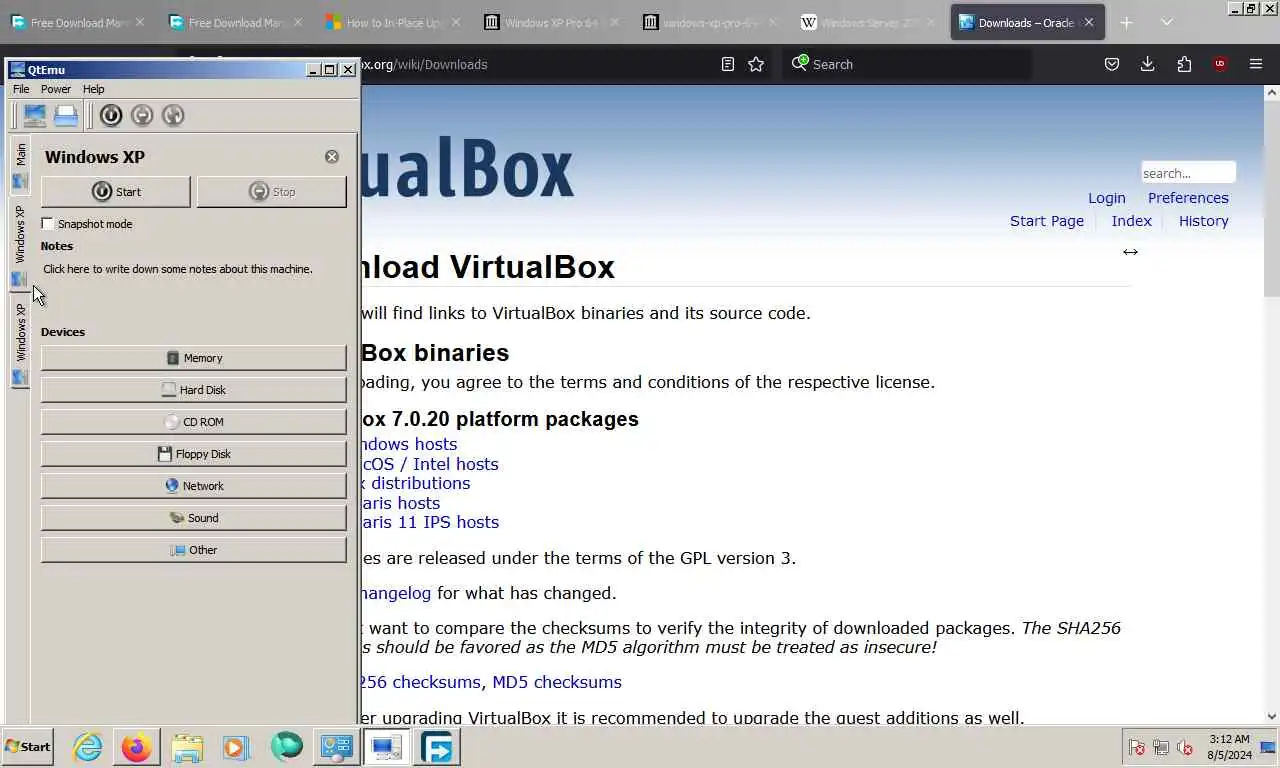
Task: Click the VirtualBox site search field
Action: click(1188, 173)
